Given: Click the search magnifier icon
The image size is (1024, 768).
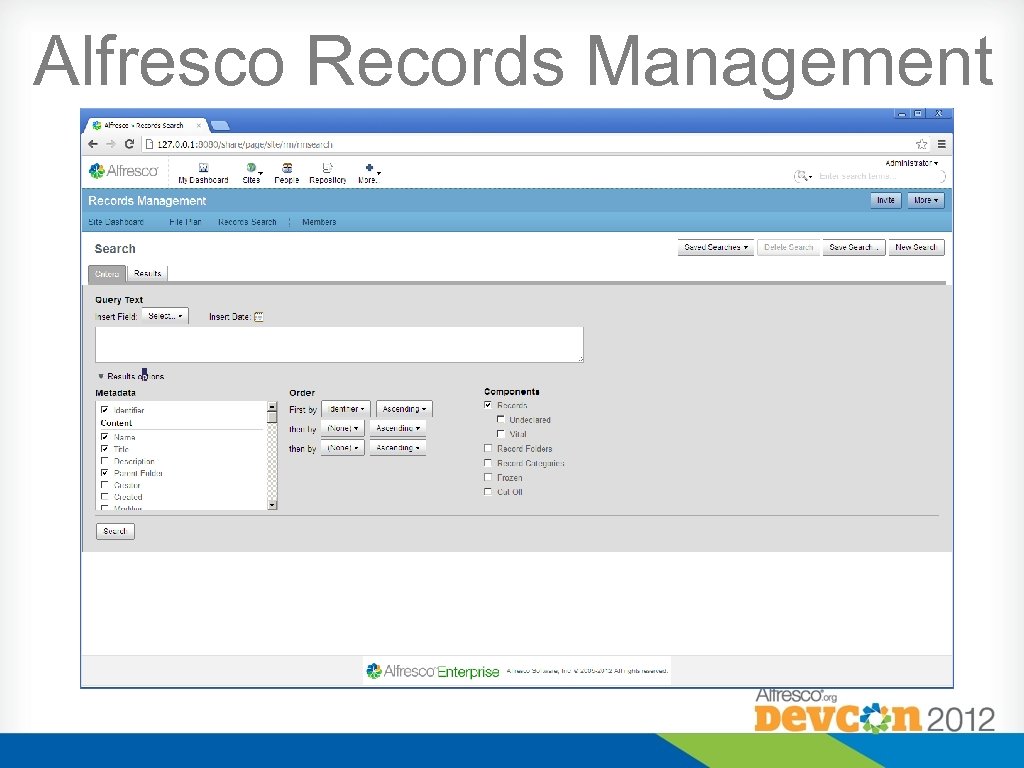Looking at the screenshot, I should pyautogui.click(x=801, y=176).
